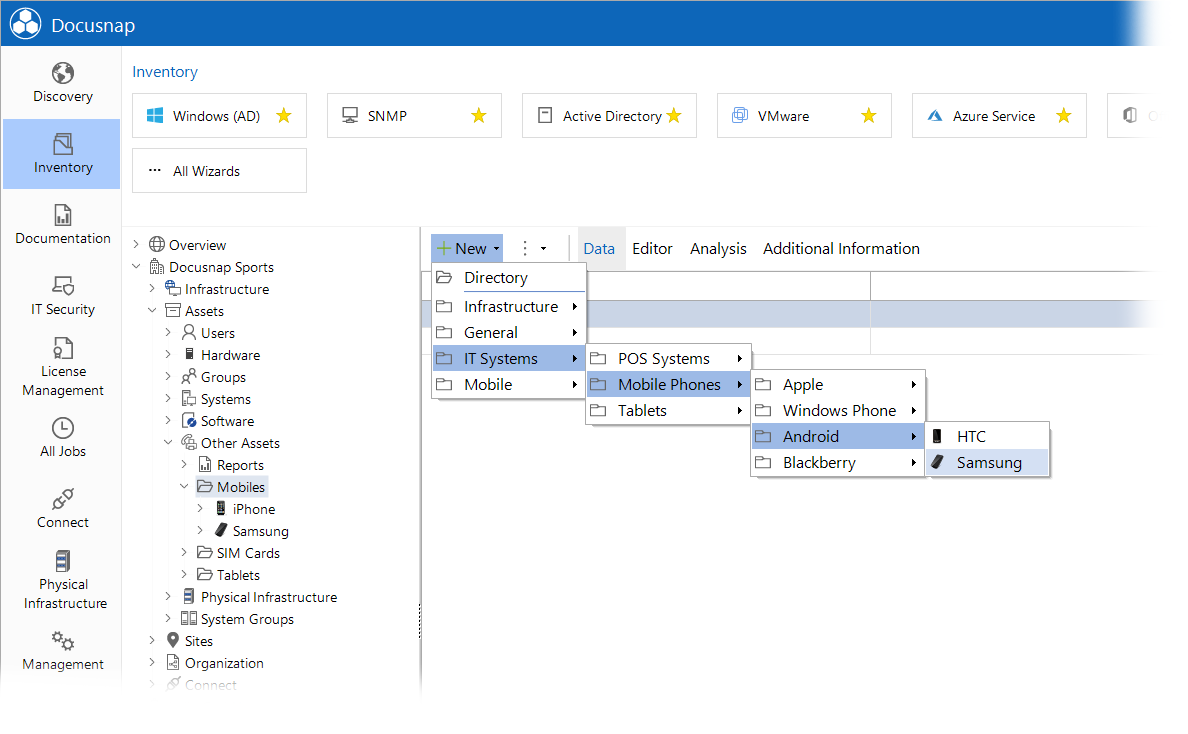Toggle favorite star on SNMP wizard
This screenshot has height=734, width=1188.
[479, 115]
